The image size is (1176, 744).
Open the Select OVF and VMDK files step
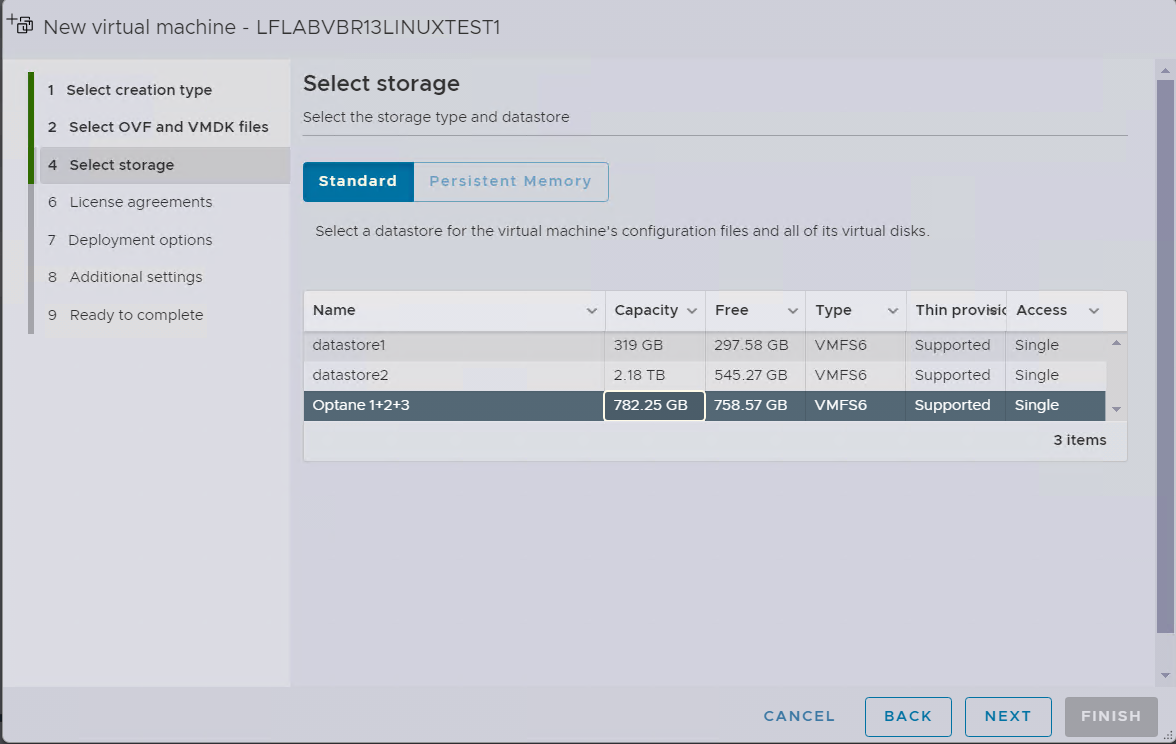[167, 126]
